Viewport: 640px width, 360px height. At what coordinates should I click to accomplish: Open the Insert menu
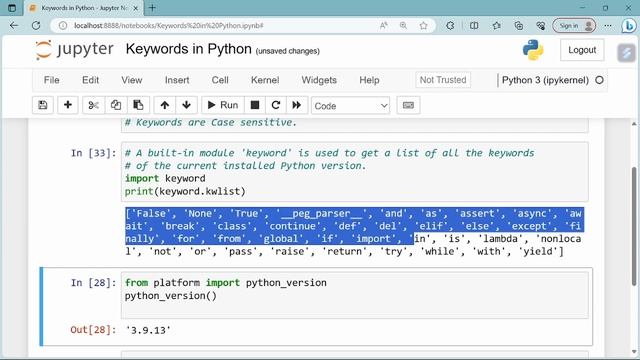(x=177, y=80)
